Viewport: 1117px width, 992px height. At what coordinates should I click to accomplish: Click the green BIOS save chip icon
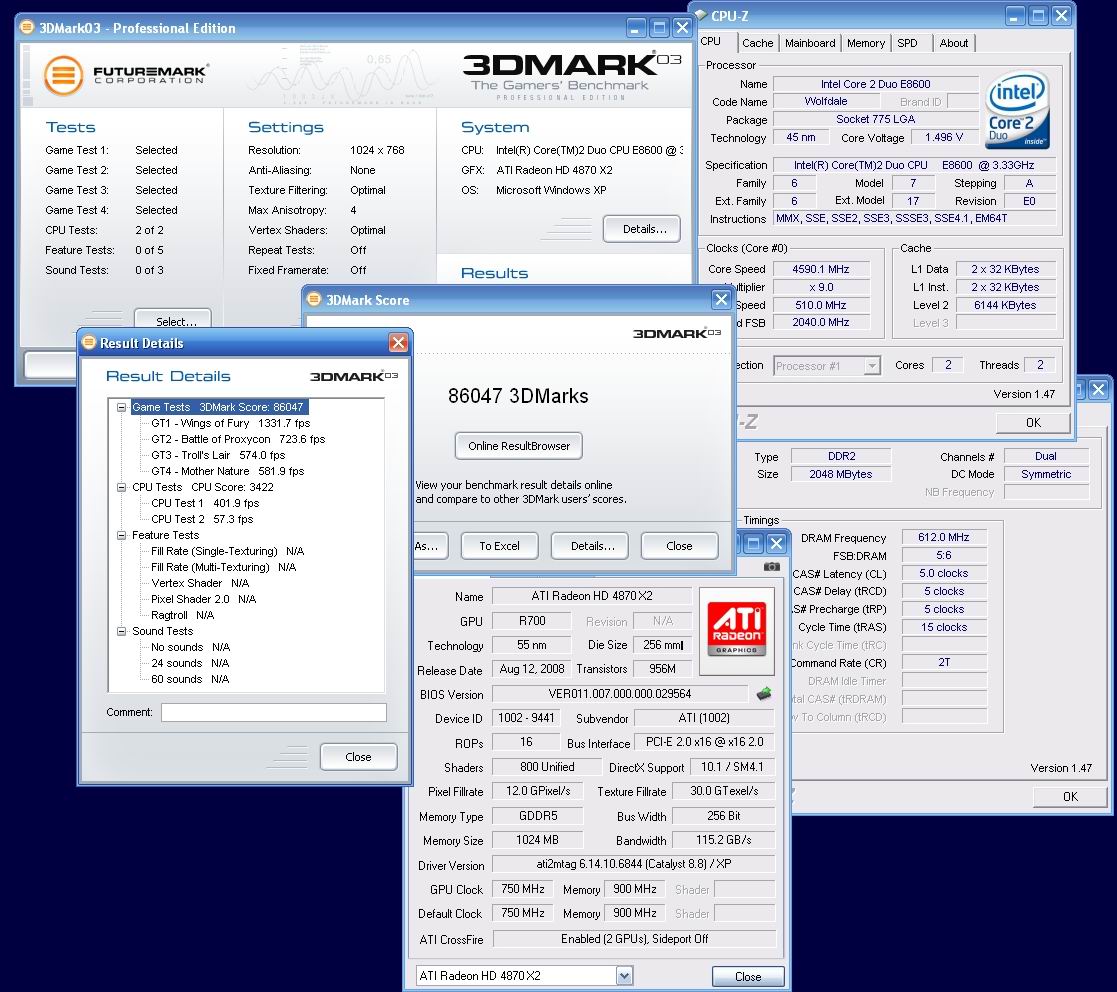coord(764,693)
